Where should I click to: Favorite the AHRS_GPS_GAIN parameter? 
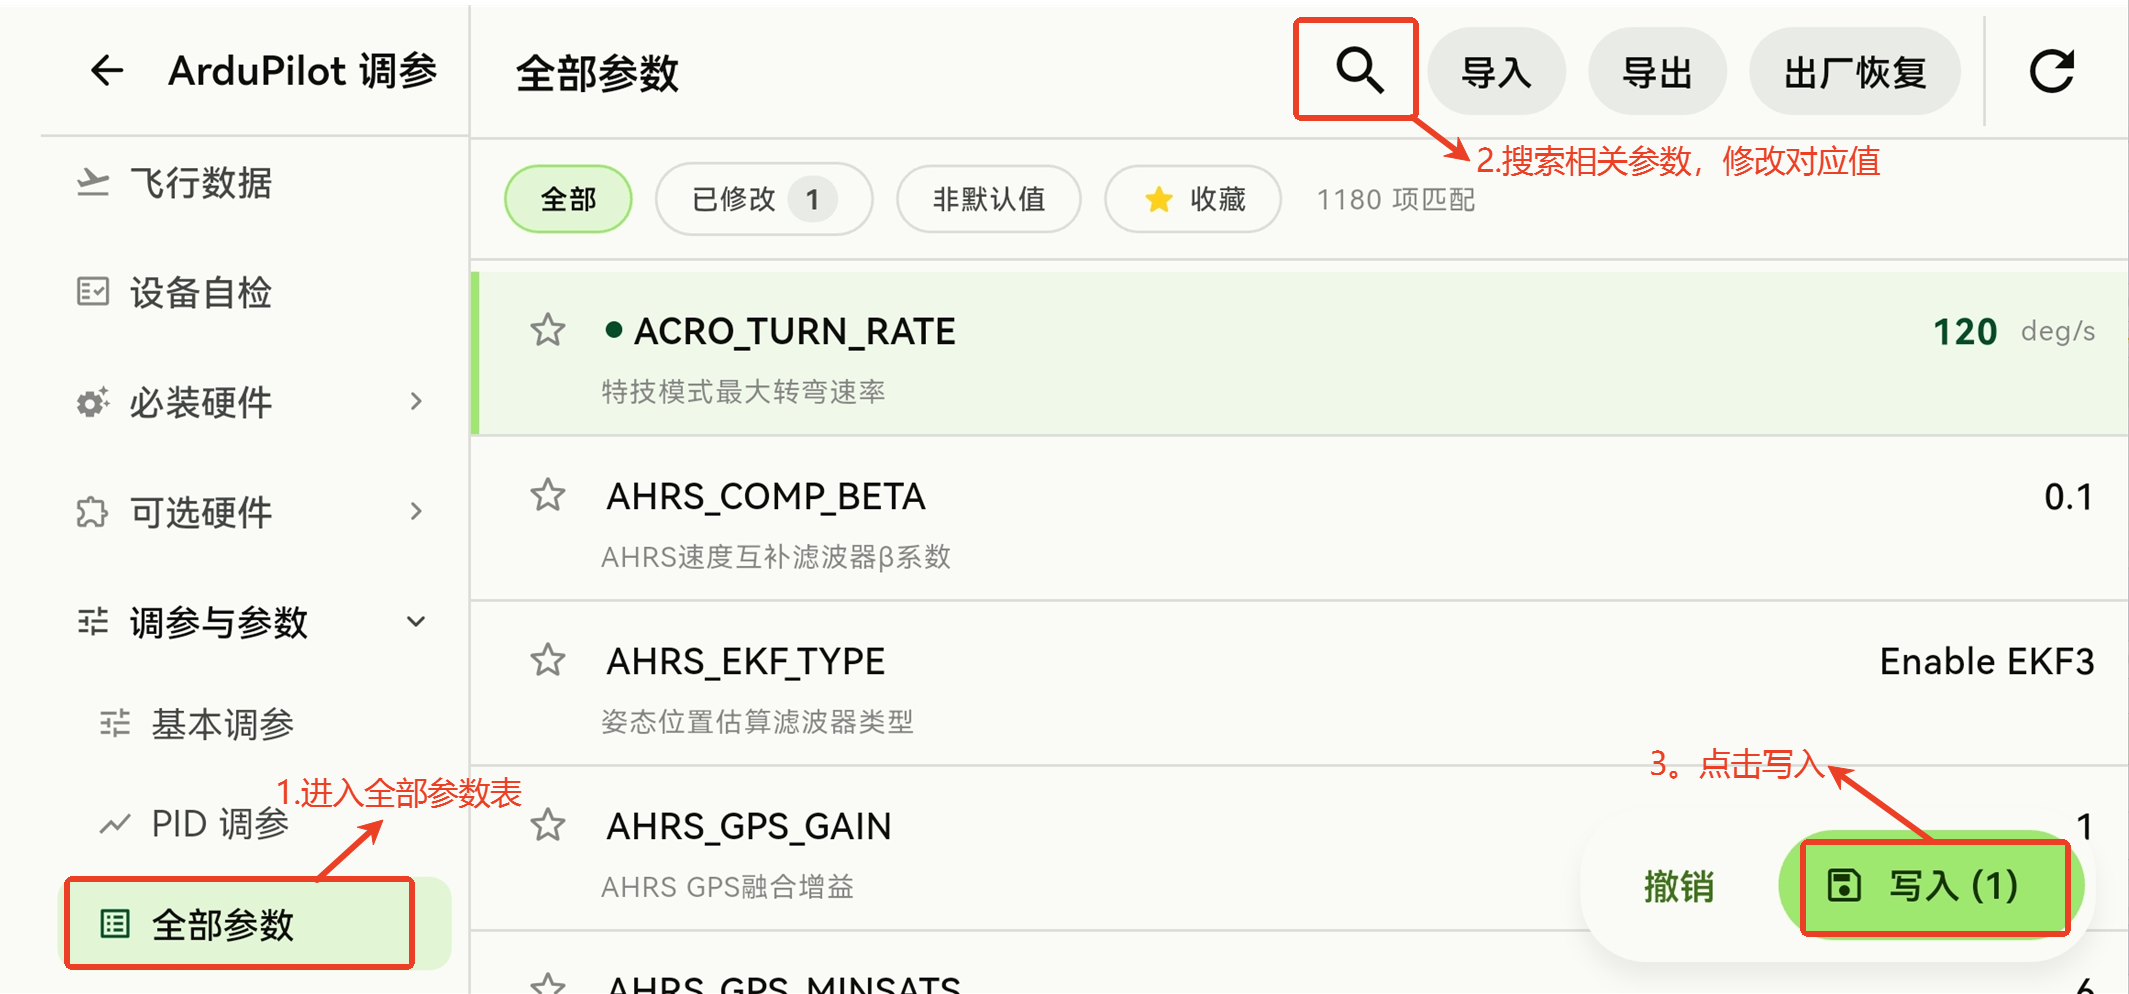point(548,825)
